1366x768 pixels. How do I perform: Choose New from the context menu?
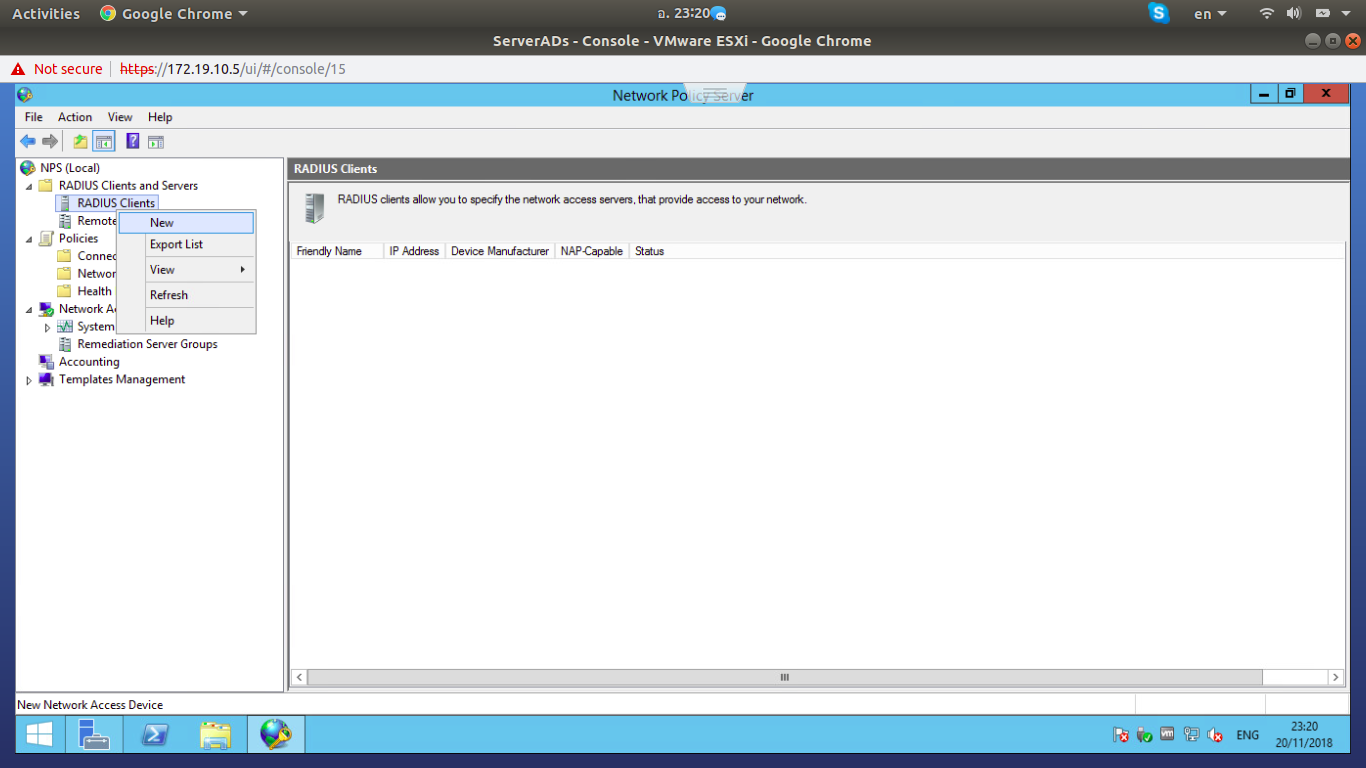(x=186, y=223)
